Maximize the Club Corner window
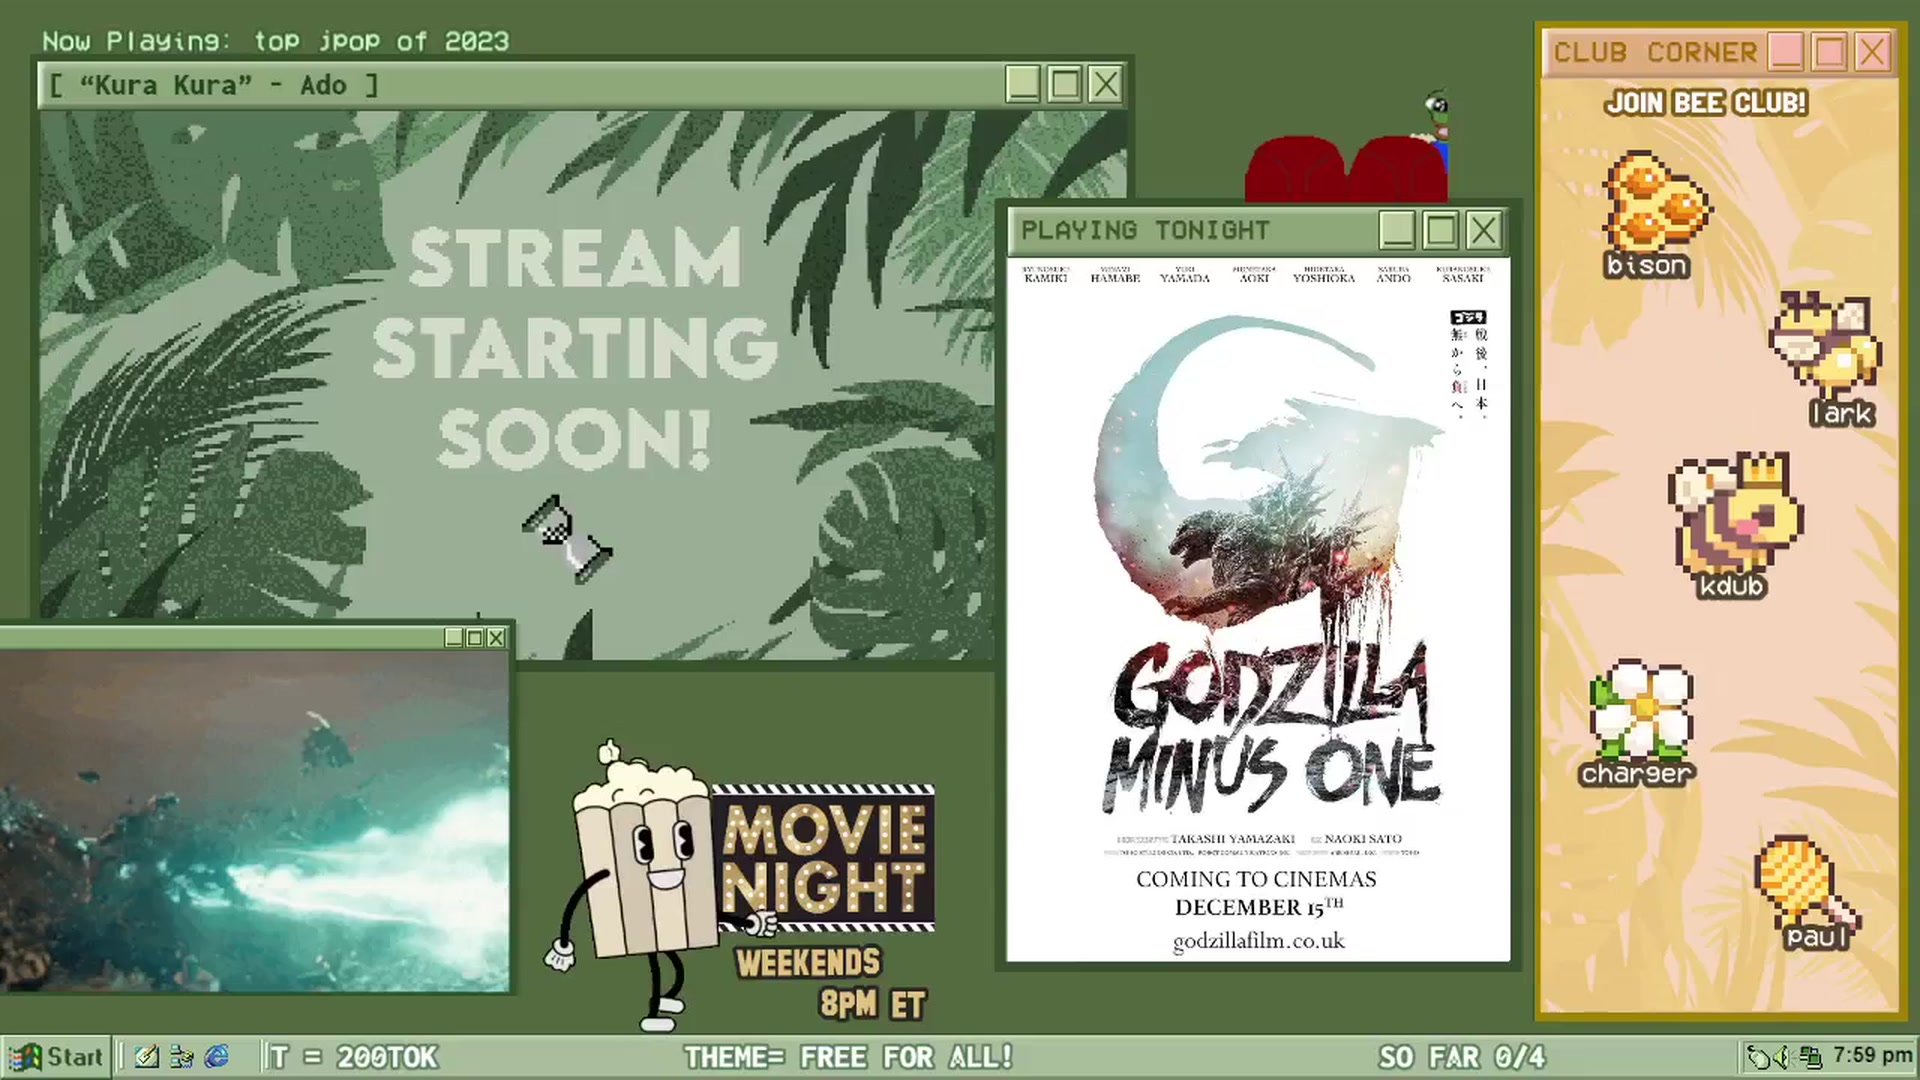Screen dimensions: 1920x1080 coord(1830,52)
